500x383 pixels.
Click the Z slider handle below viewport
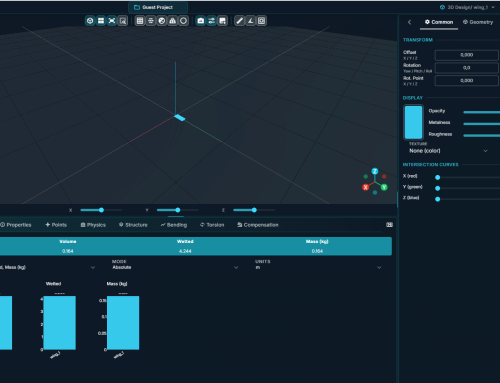[x=254, y=210]
